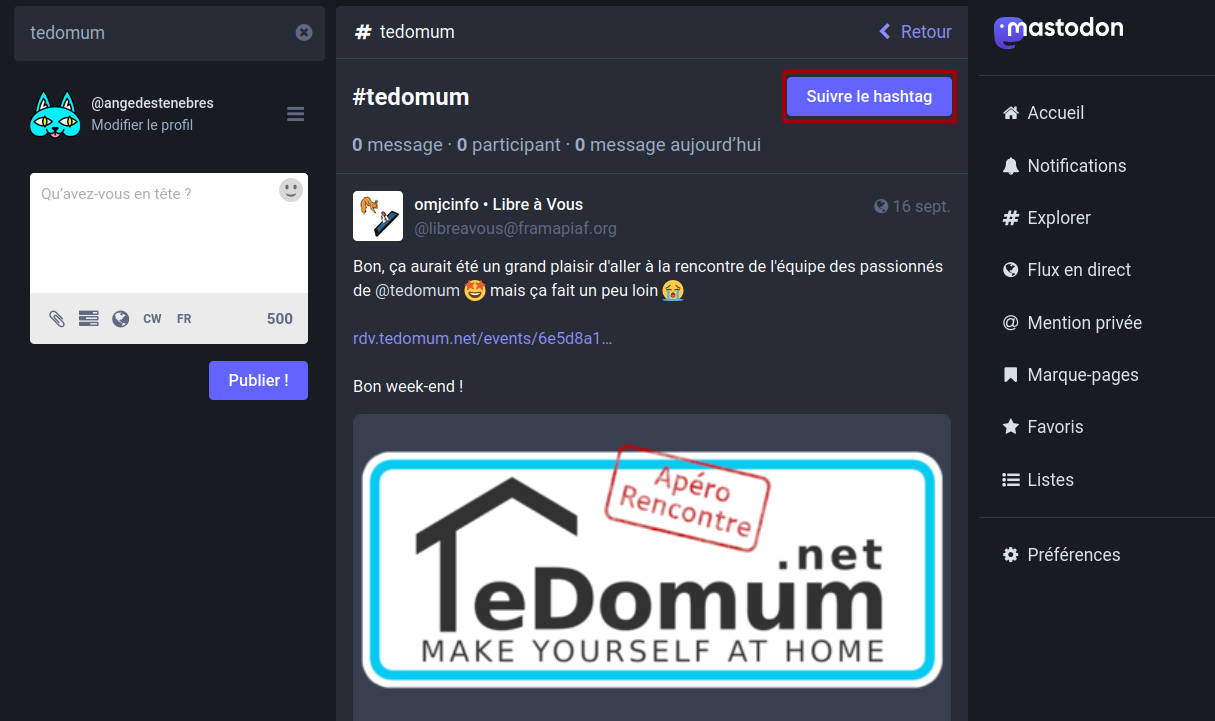The height and width of the screenshot is (721, 1215).
Task: Toggle the CW content warning
Action: [152, 319]
